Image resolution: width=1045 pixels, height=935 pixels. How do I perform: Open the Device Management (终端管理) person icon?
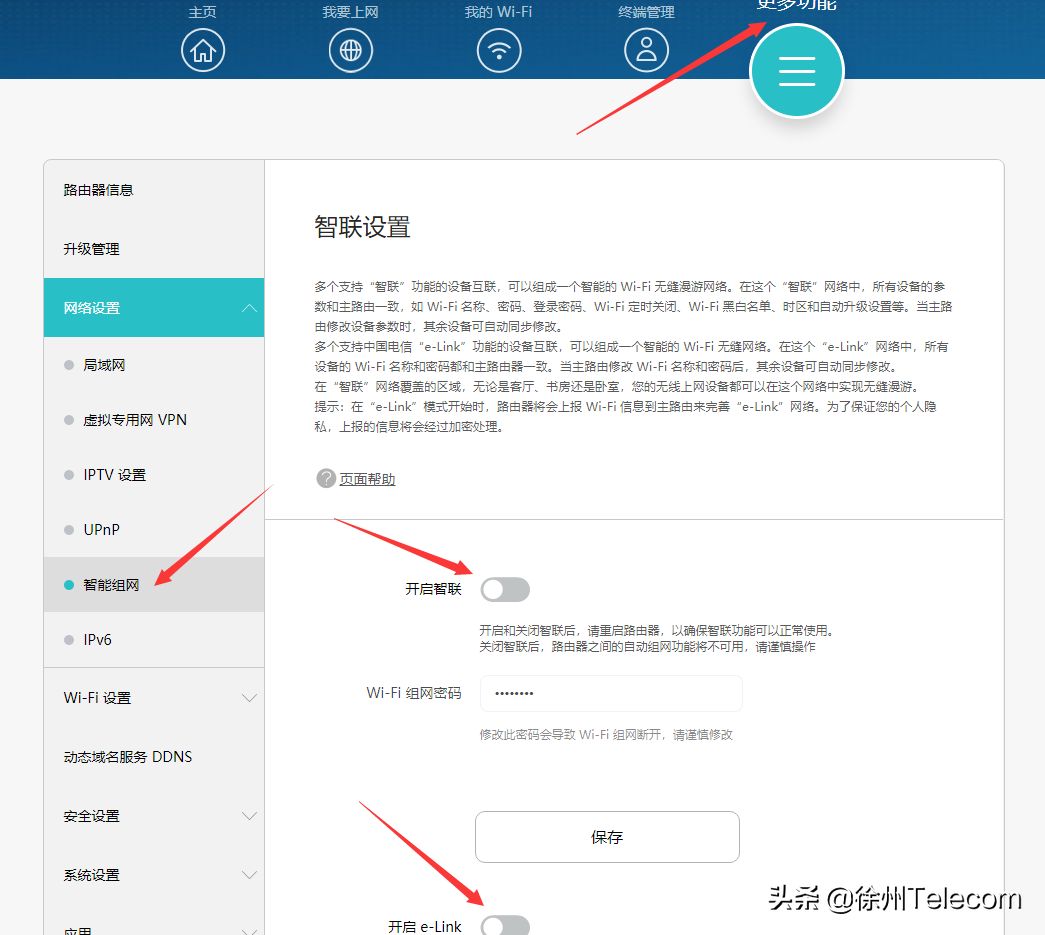click(x=646, y=50)
